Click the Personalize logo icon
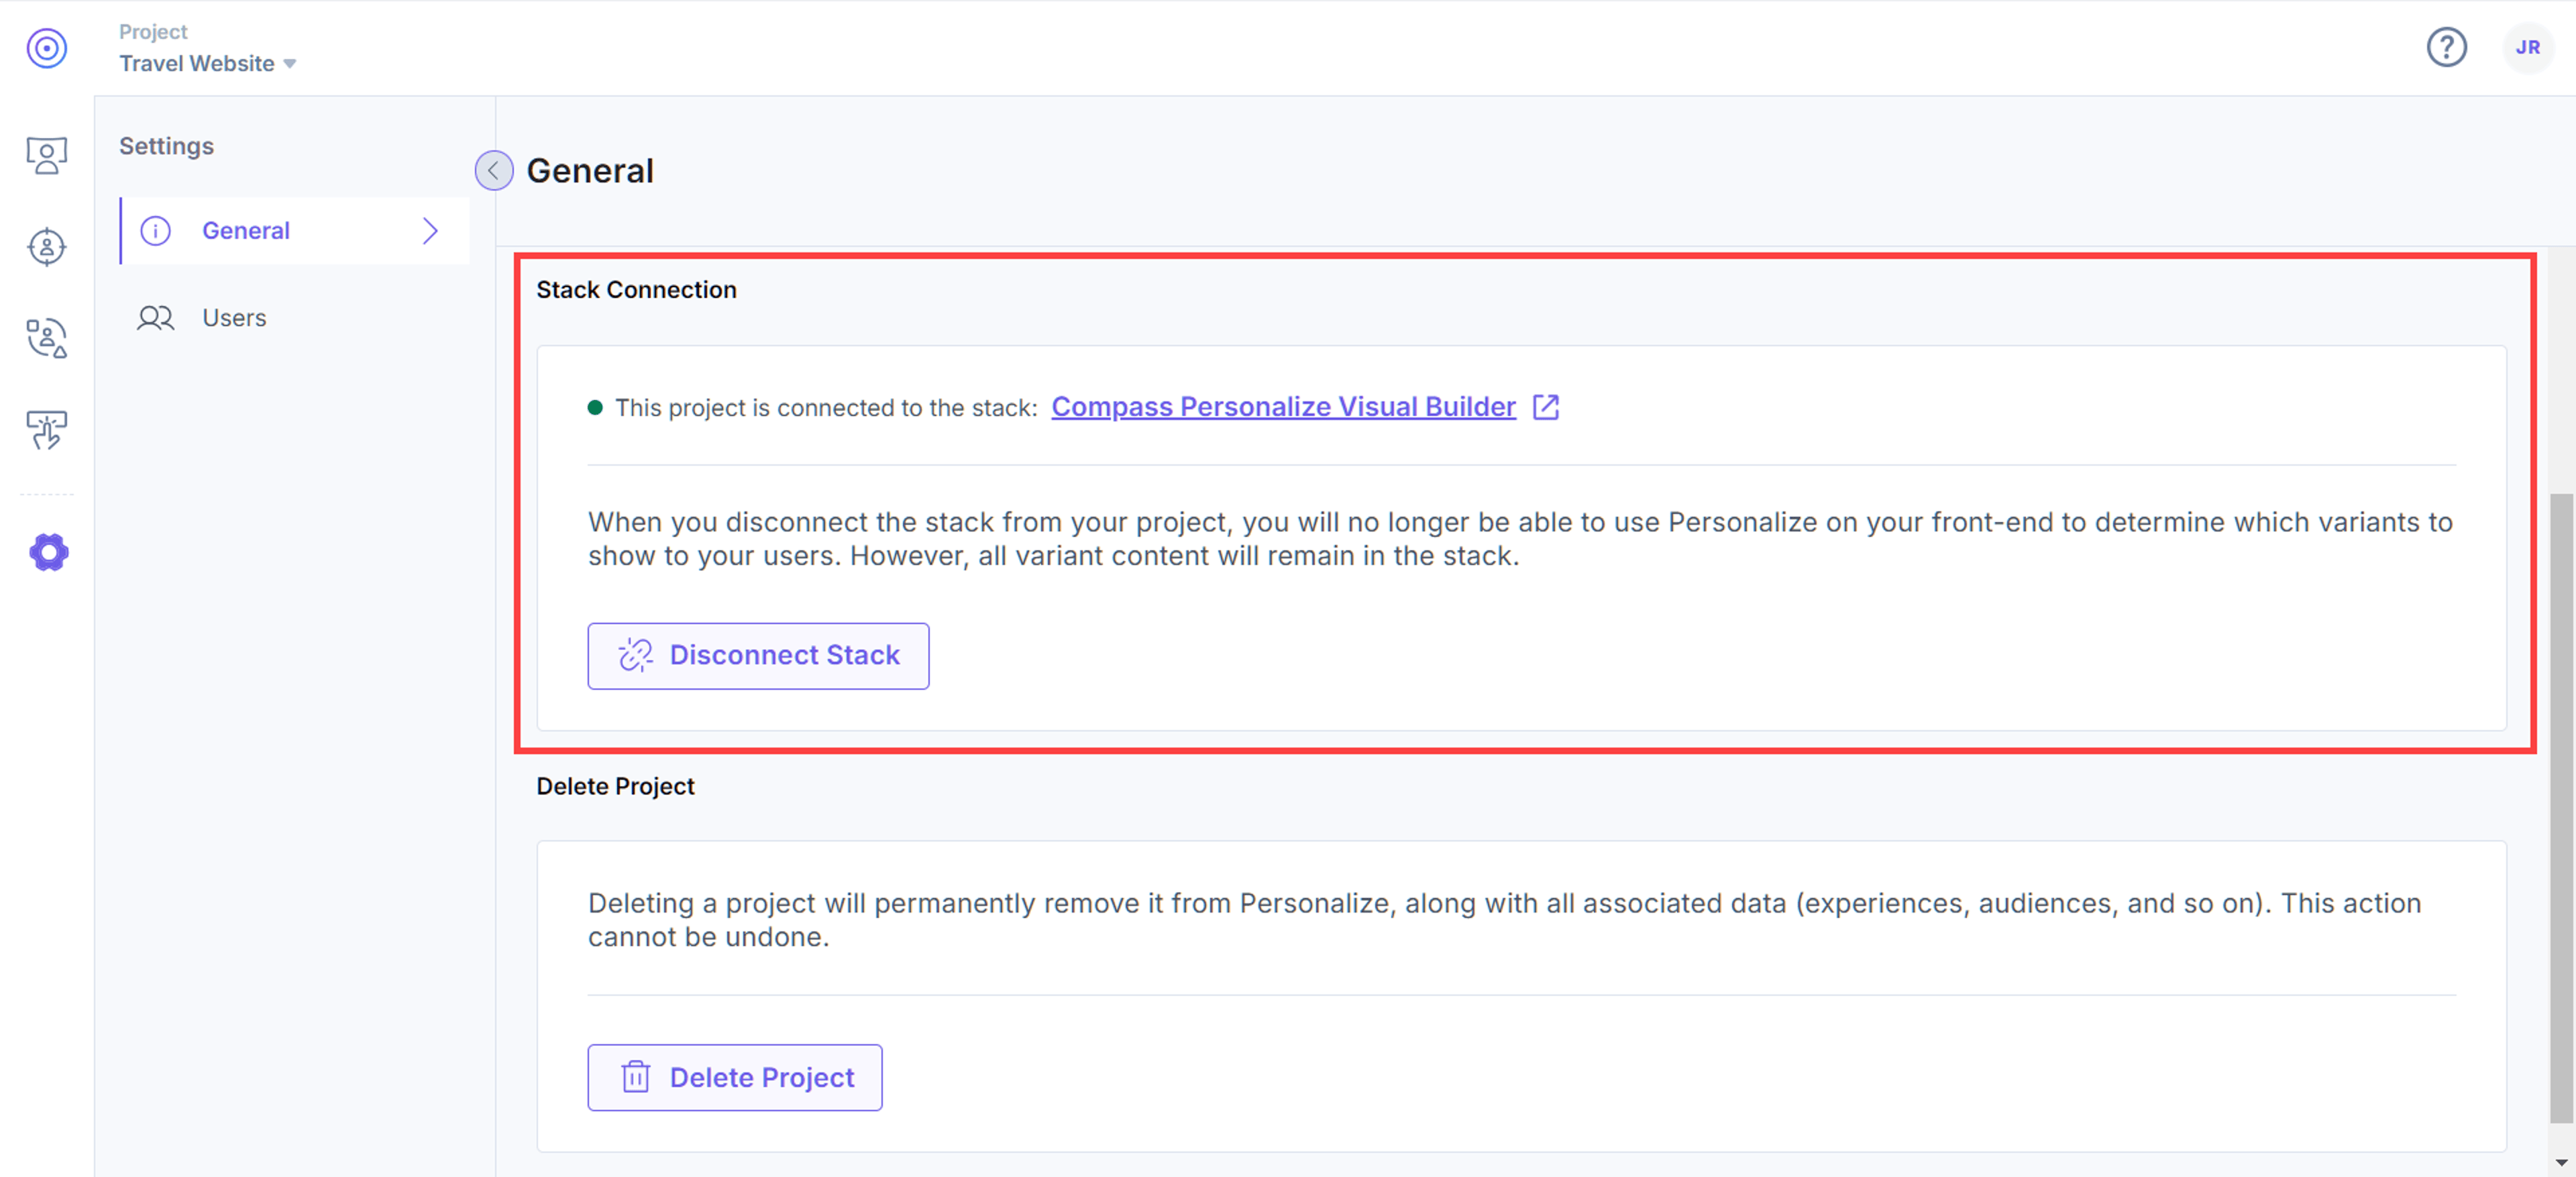The width and height of the screenshot is (2576, 1177). pyautogui.click(x=47, y=48)
